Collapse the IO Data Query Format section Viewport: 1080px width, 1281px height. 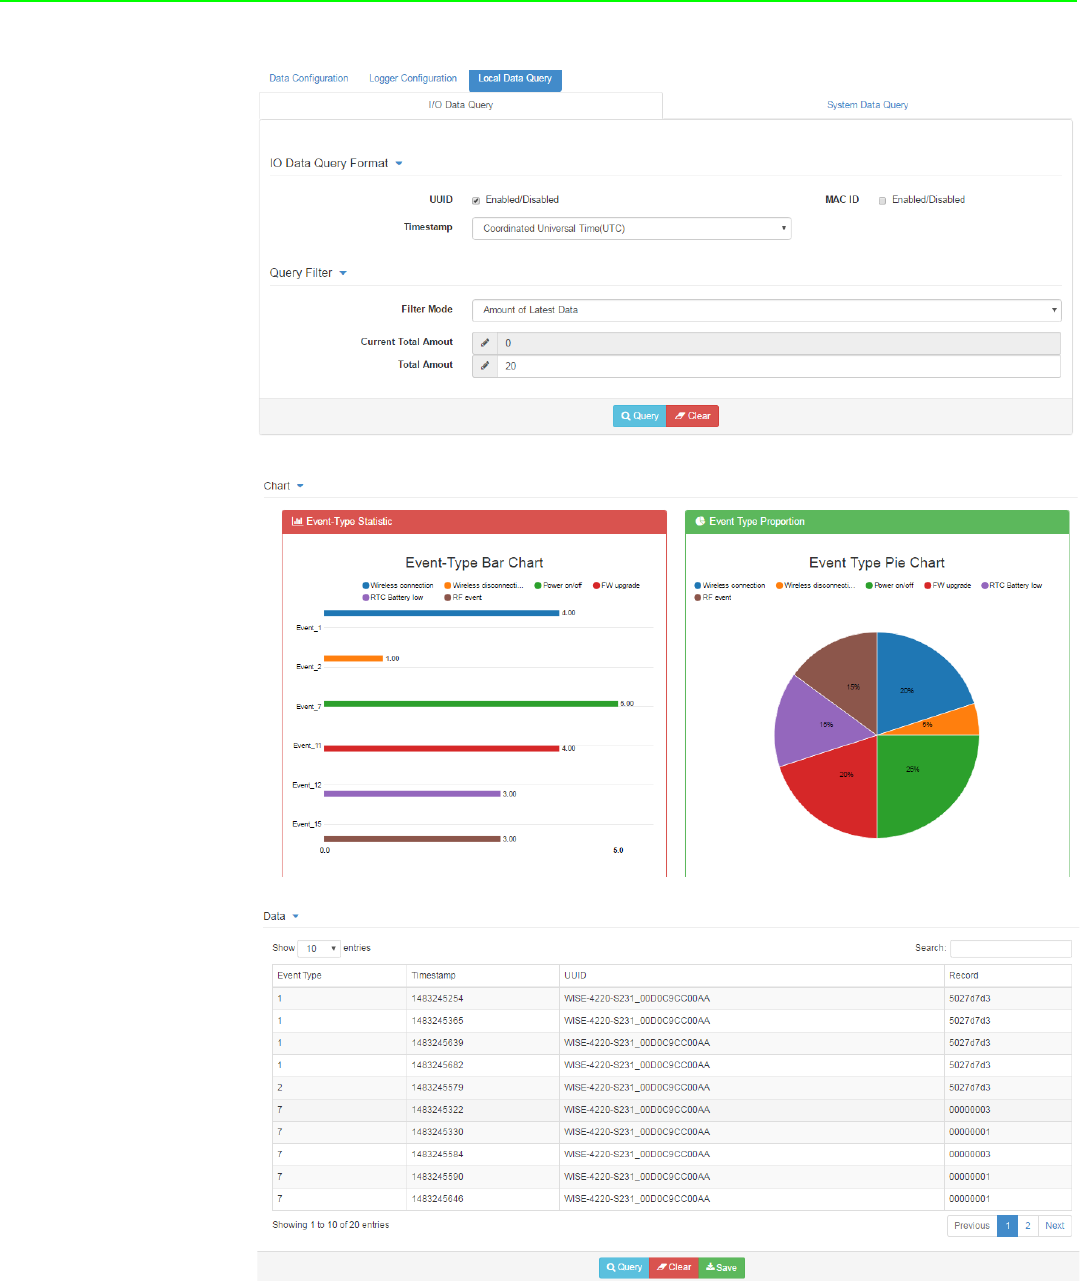click(399, 163)
